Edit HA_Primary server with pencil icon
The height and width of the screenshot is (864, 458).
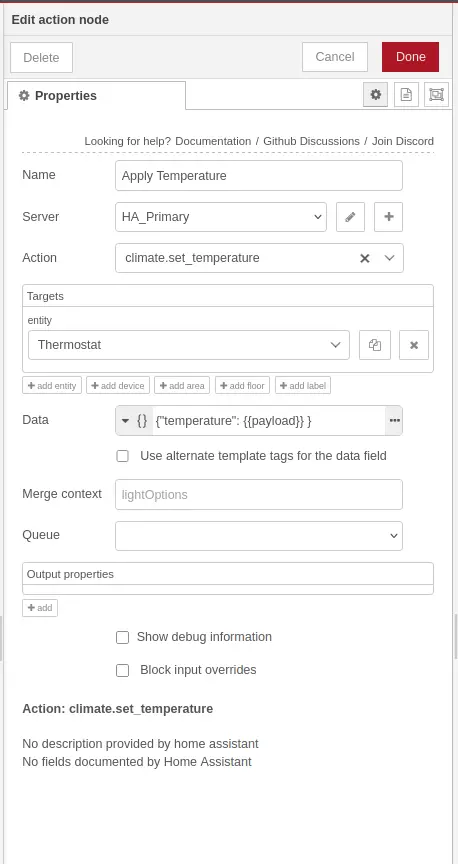[351, 217]
